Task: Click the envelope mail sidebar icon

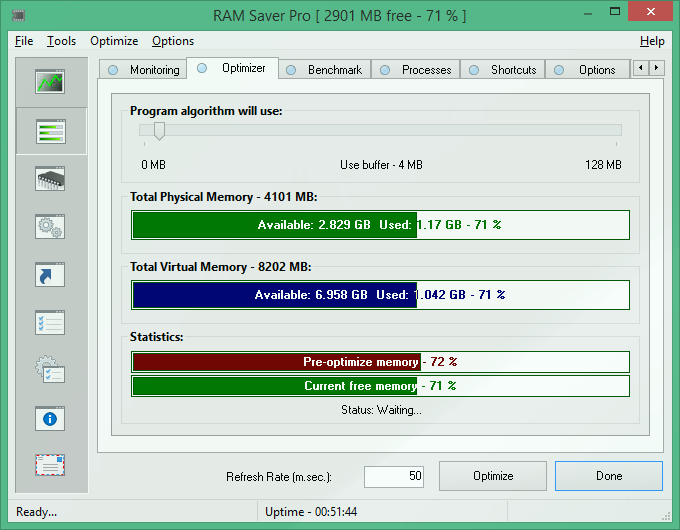Action: pos(50,466)
